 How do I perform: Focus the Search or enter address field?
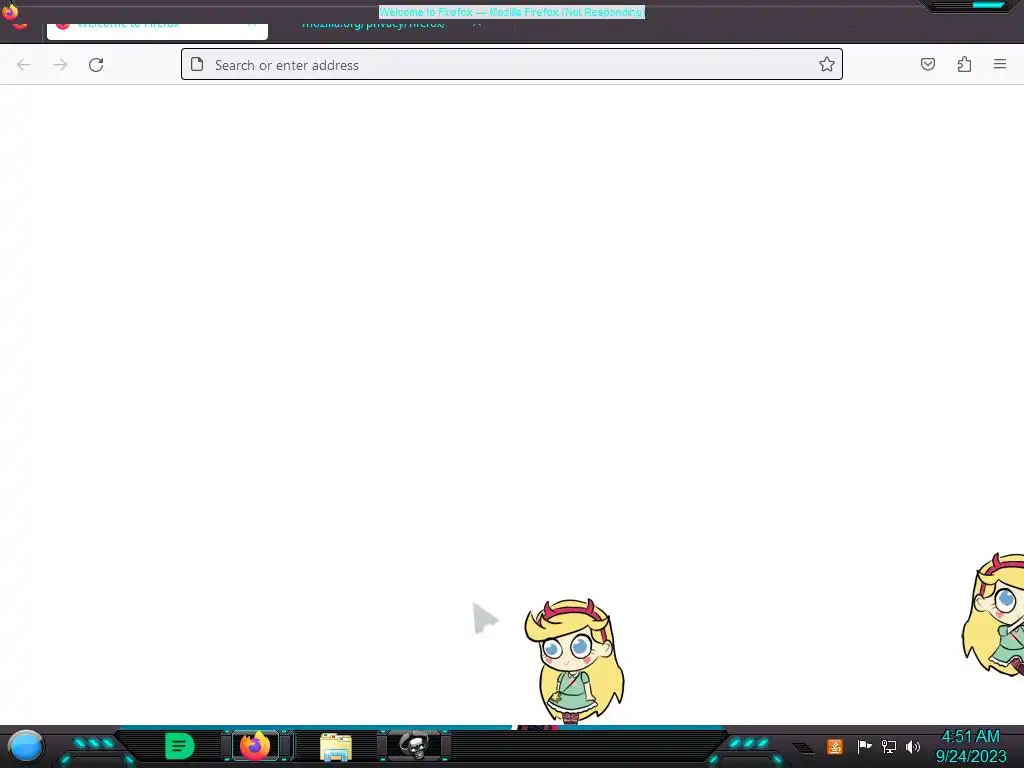click(x=512, y=65)
